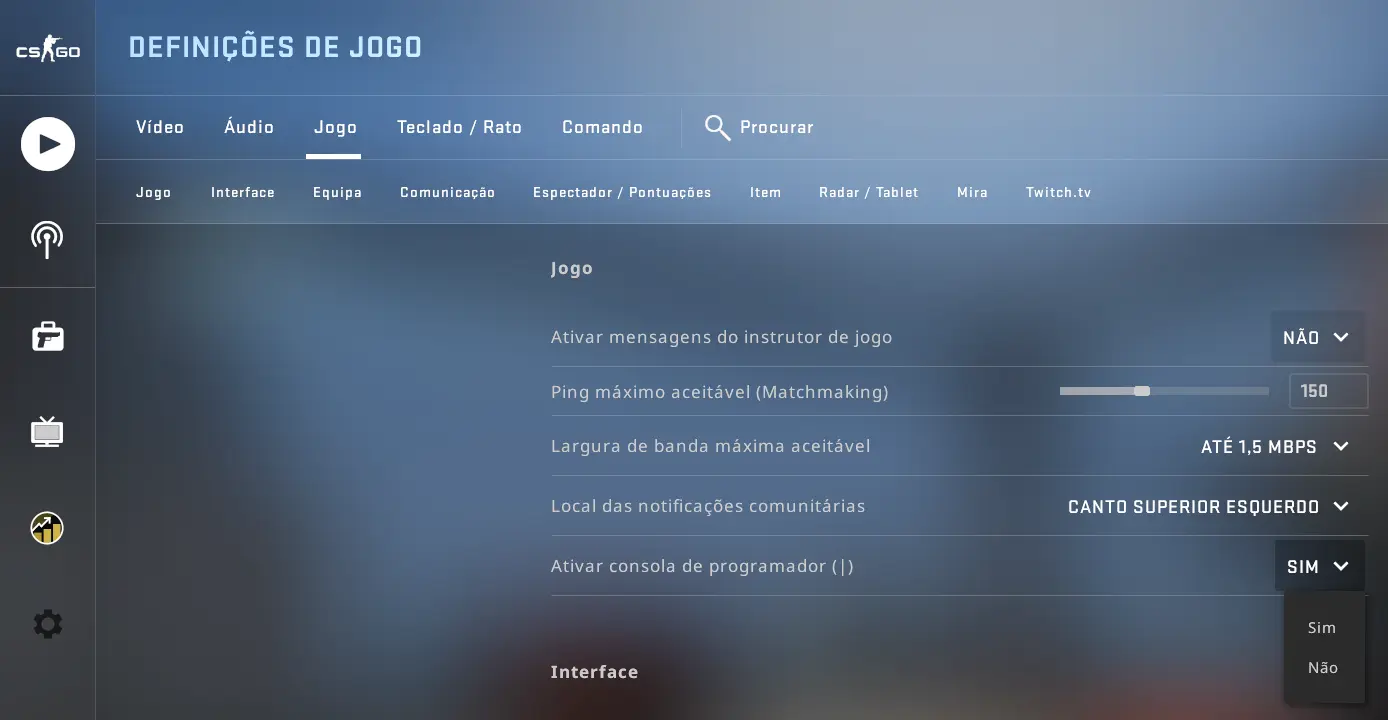
Task: Toggle the game instructor messages NÃO option
Action: point(1317,338)
